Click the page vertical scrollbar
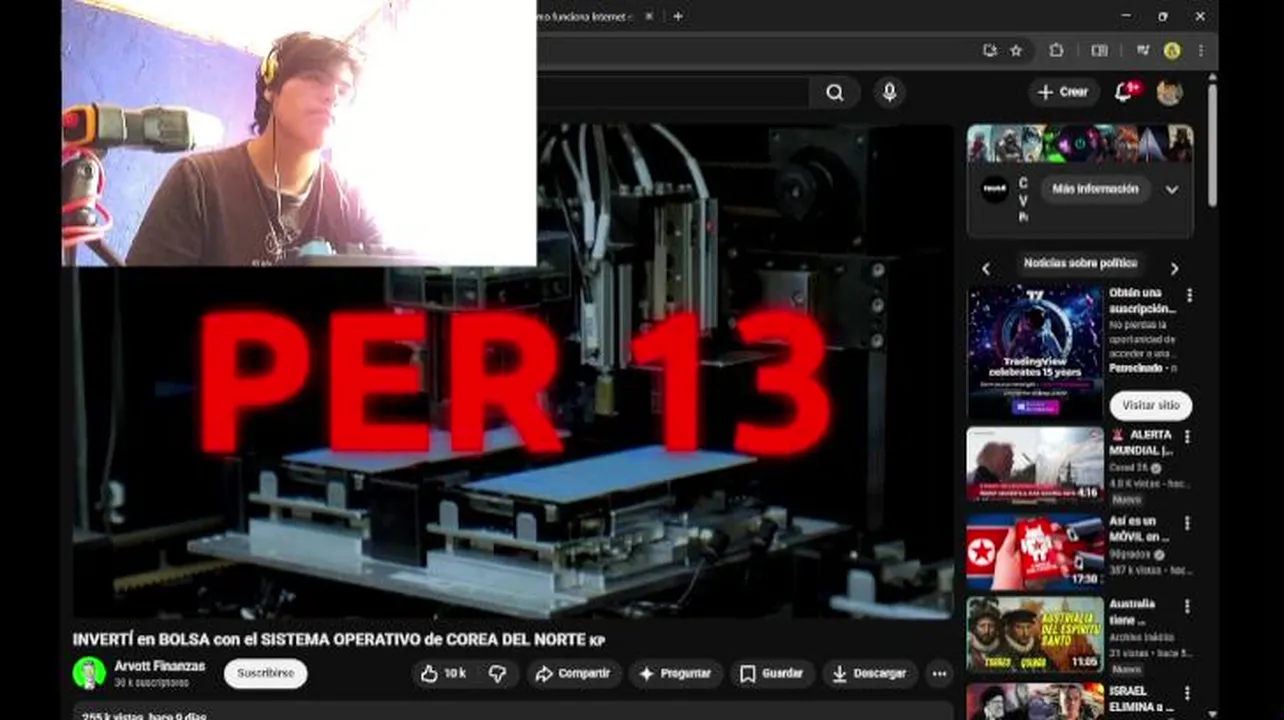This screenshot has height=720, width=1284. coord(1212,145)
